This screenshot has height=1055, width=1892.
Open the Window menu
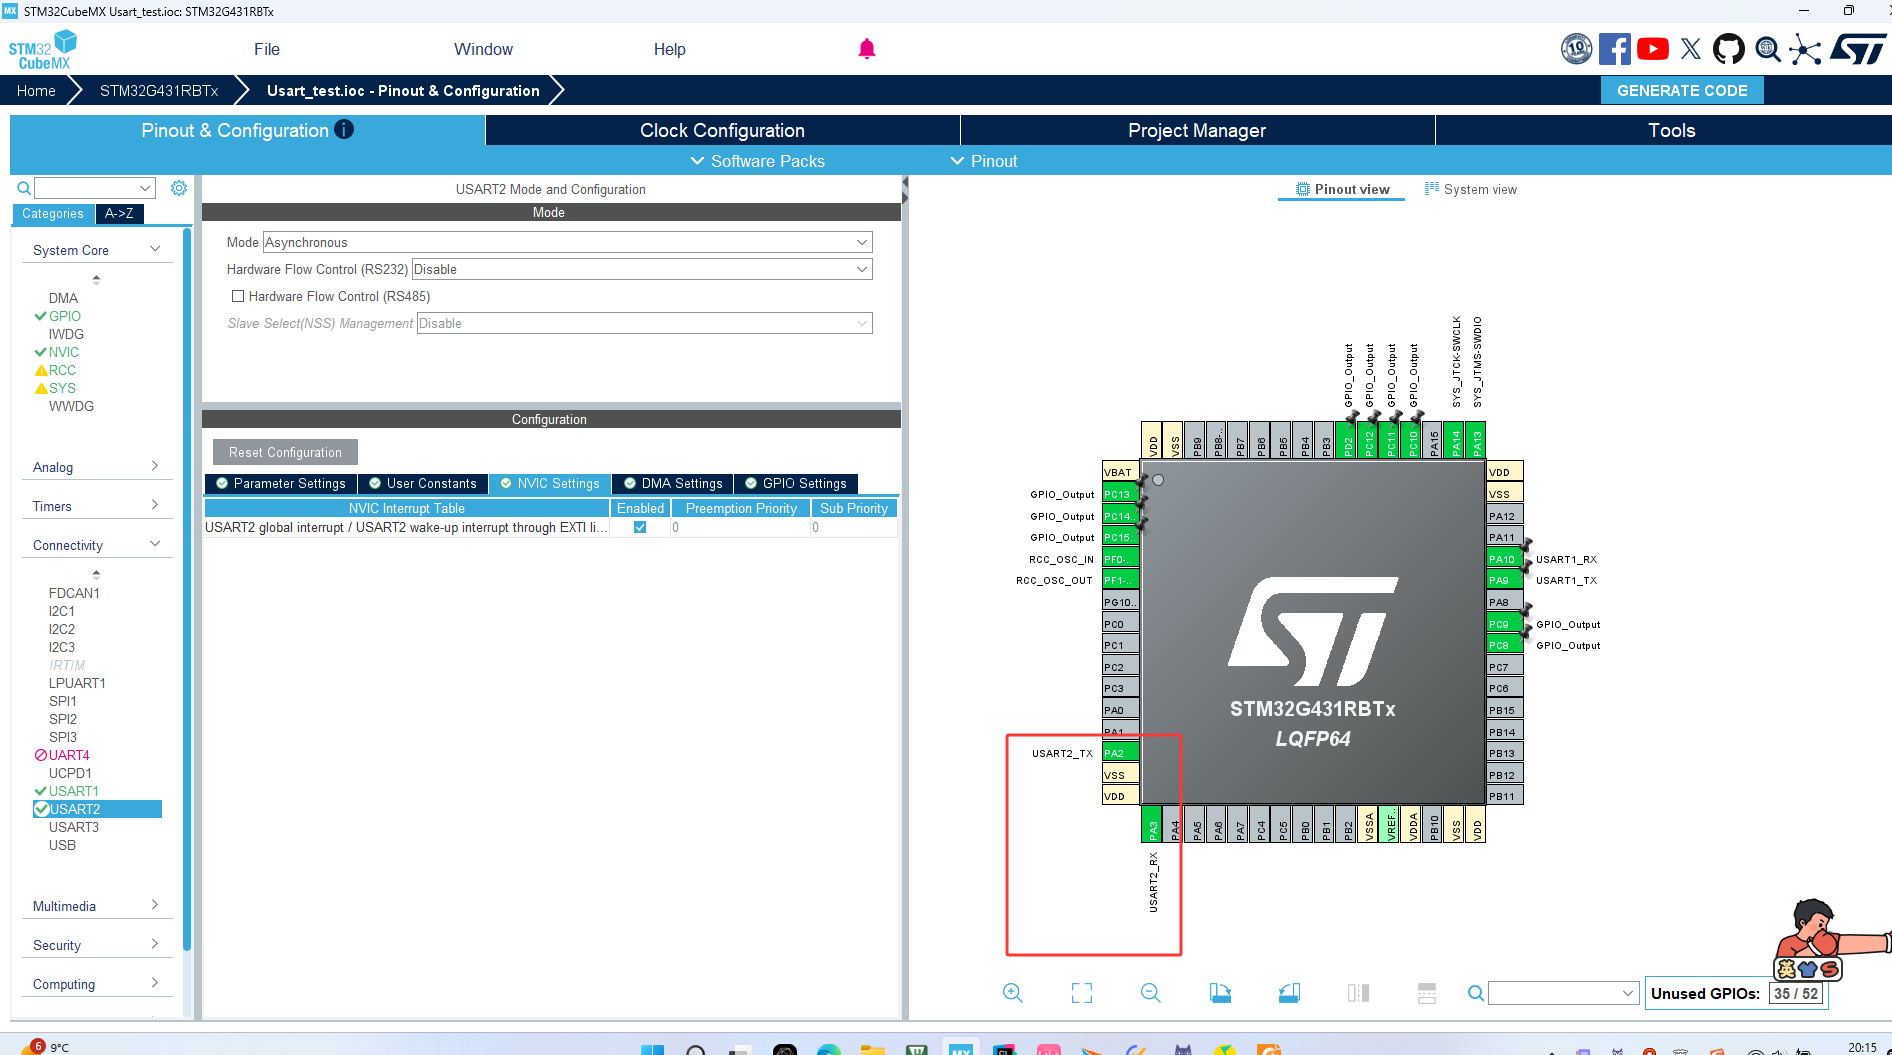[x=483, y=49]
